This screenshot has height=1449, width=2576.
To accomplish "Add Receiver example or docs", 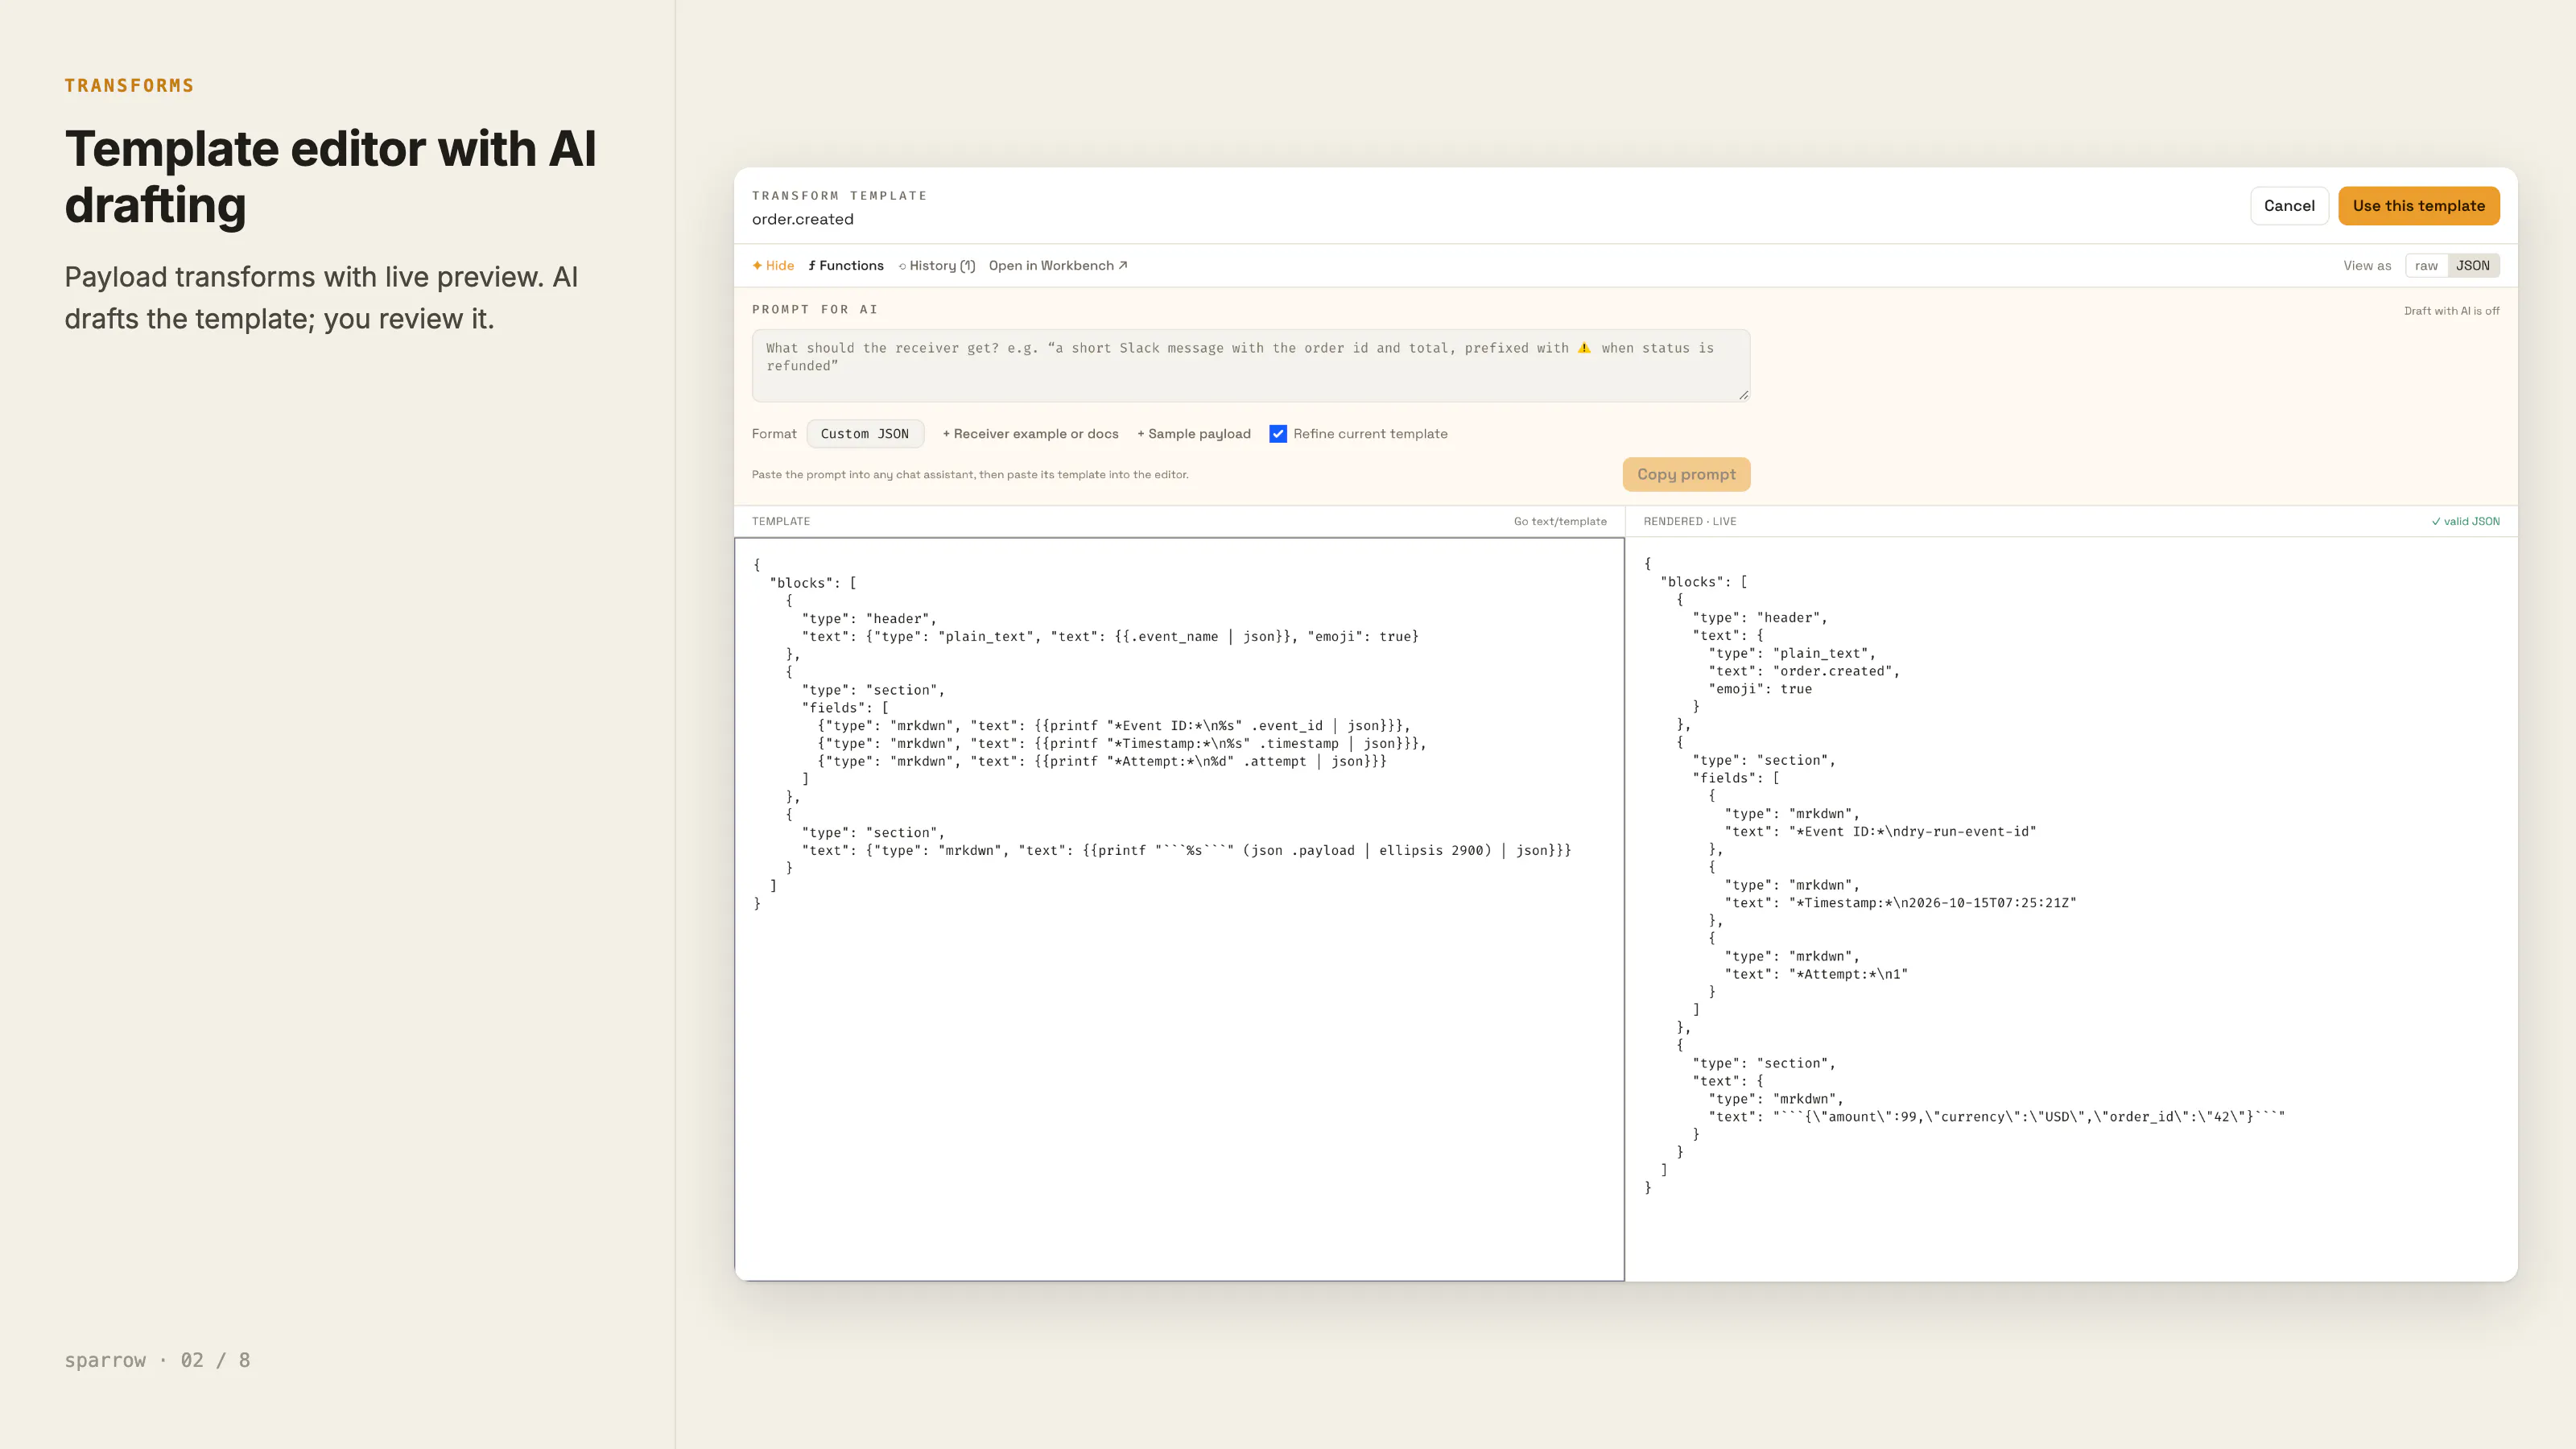I will (x=1030, y=433).
